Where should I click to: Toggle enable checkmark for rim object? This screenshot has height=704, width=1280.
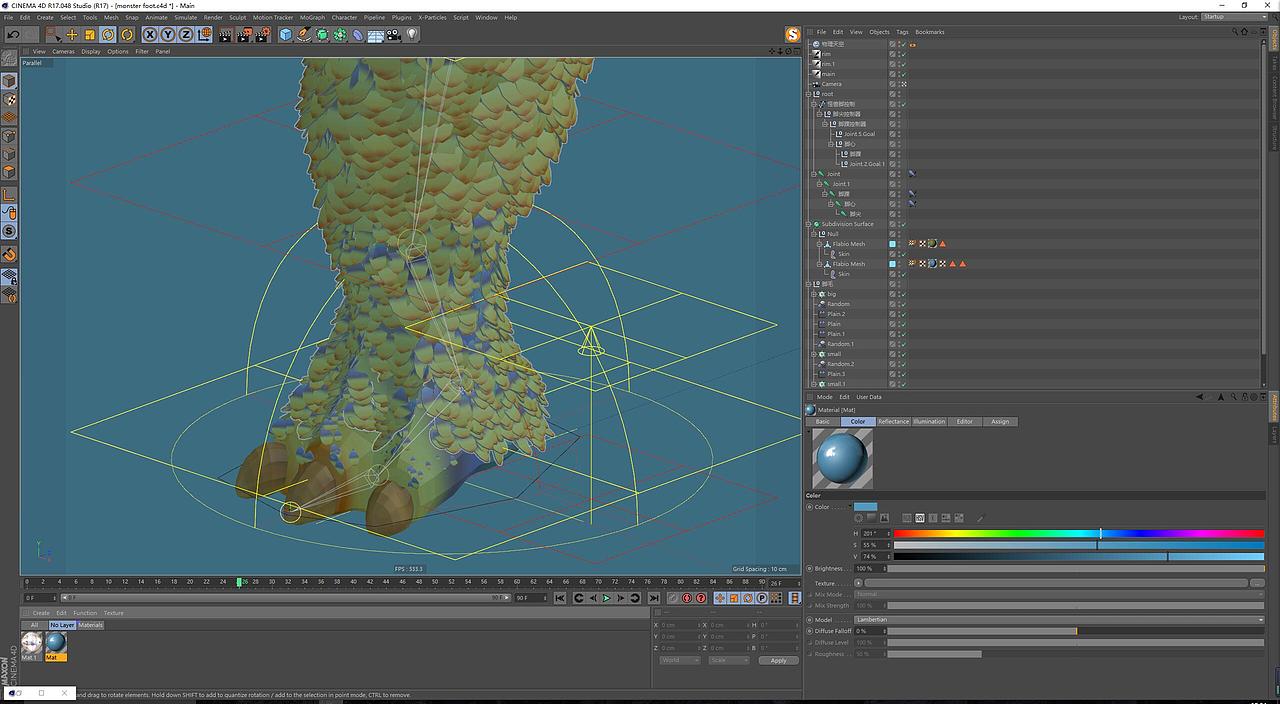tap(903, 54)
